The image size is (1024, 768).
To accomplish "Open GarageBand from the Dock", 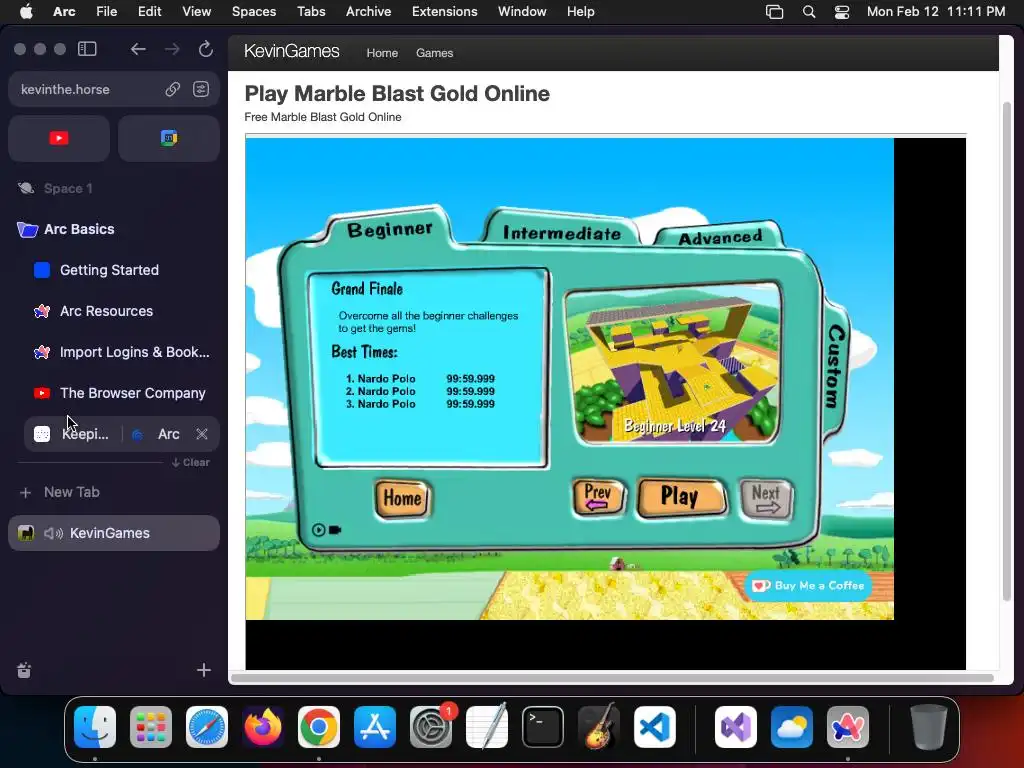I will [599, 727].
